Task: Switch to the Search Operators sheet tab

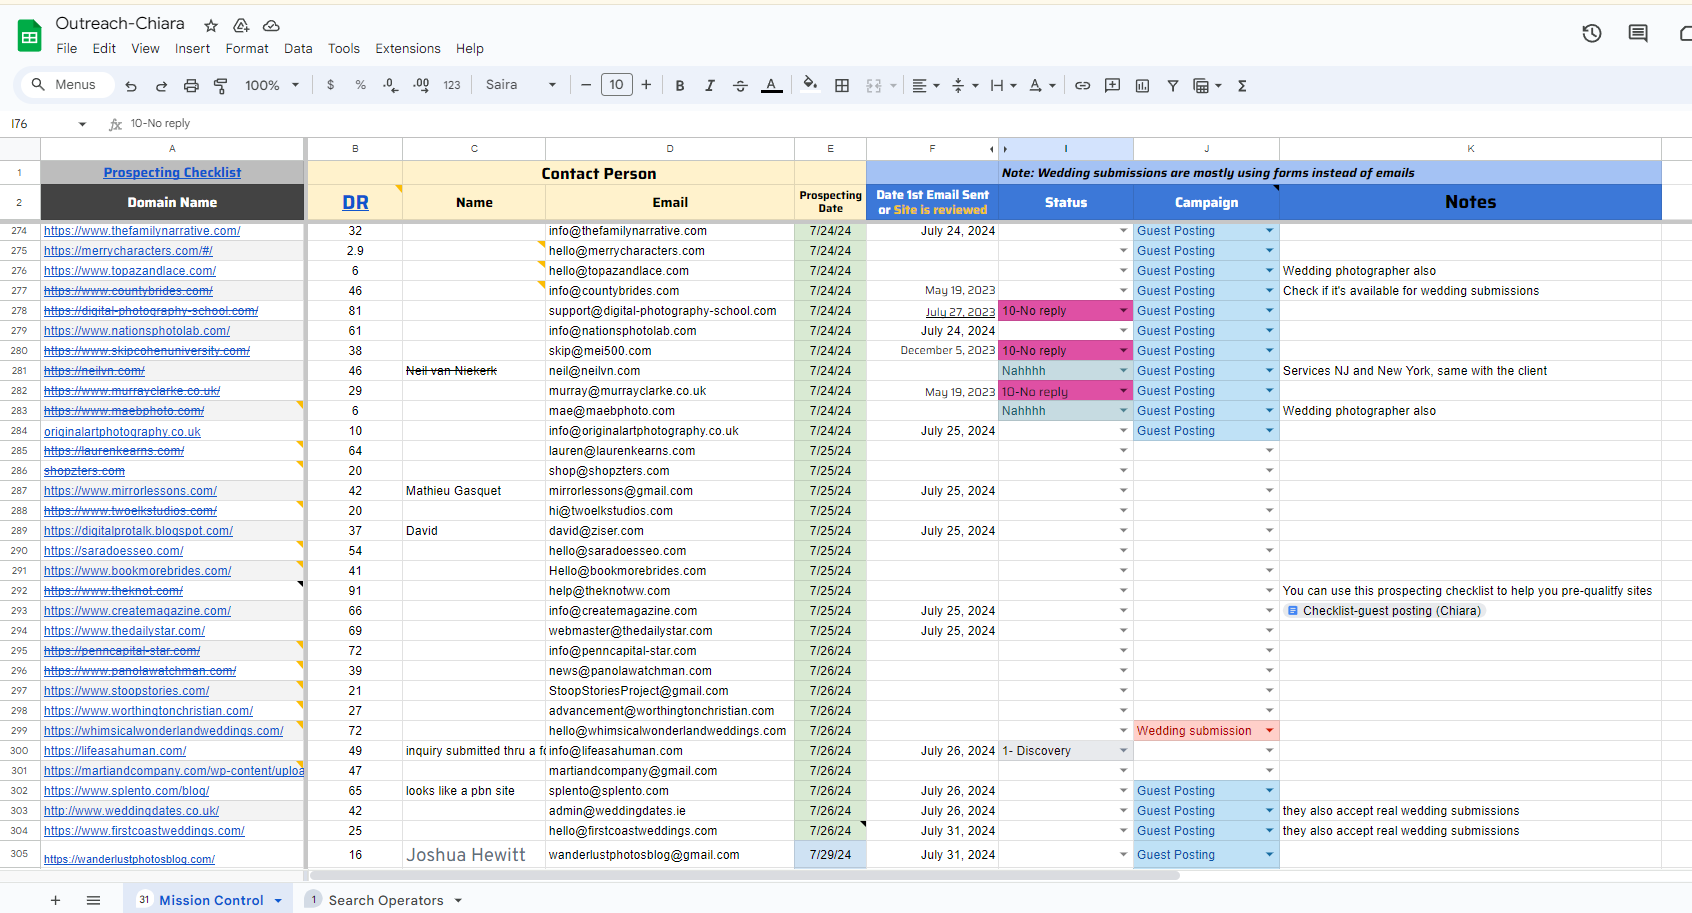Action: point(385,900)
